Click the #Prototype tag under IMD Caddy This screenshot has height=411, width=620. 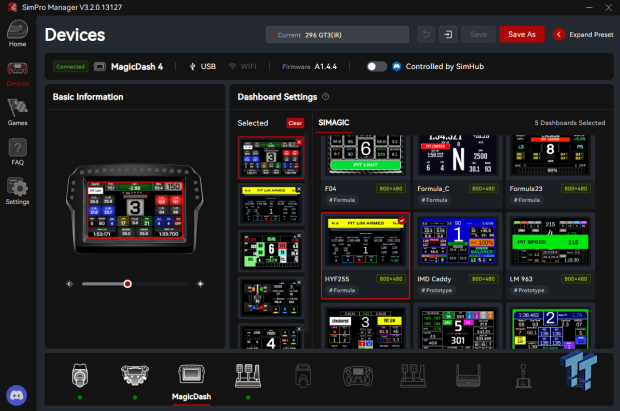point(437,290)
